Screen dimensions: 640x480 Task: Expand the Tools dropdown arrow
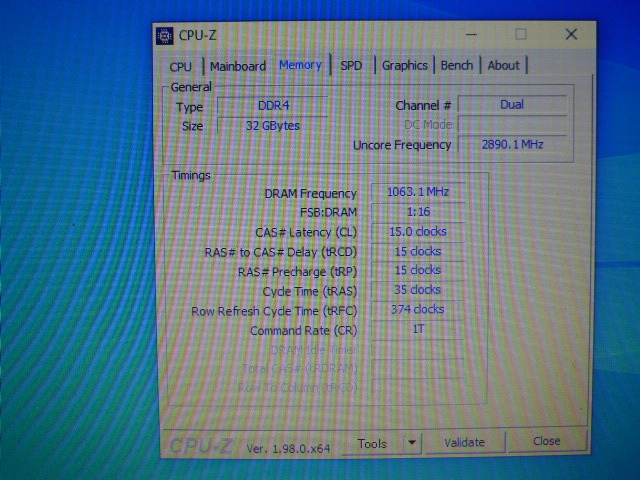click(412, 442)
